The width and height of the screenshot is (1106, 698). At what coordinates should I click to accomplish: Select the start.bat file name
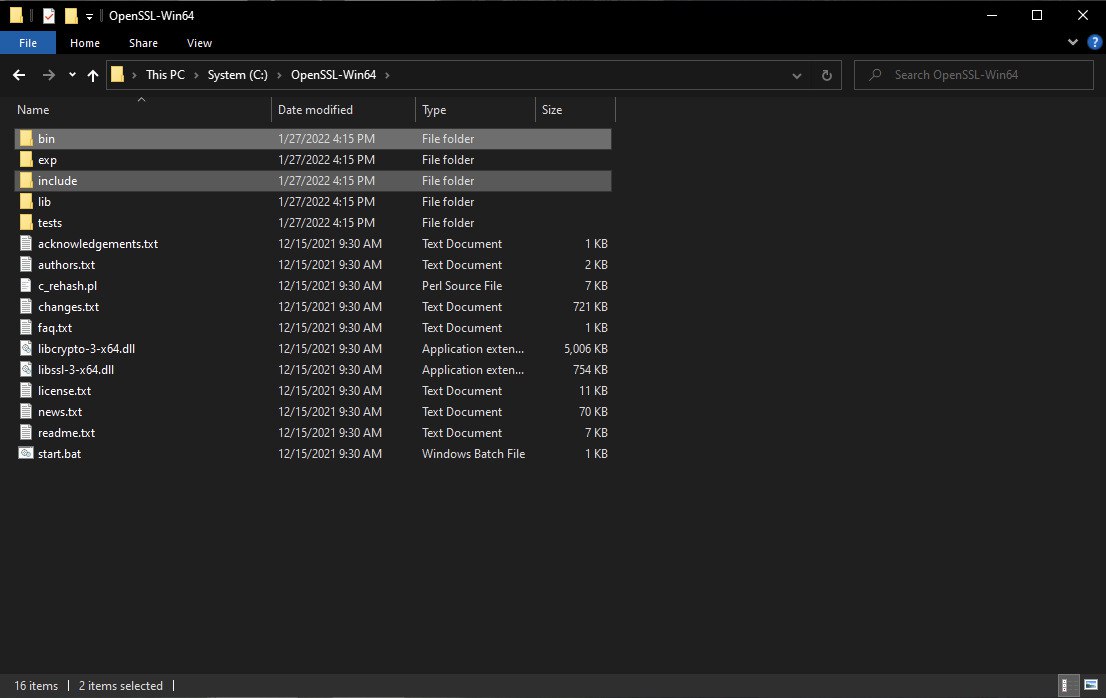coord(59,453)
